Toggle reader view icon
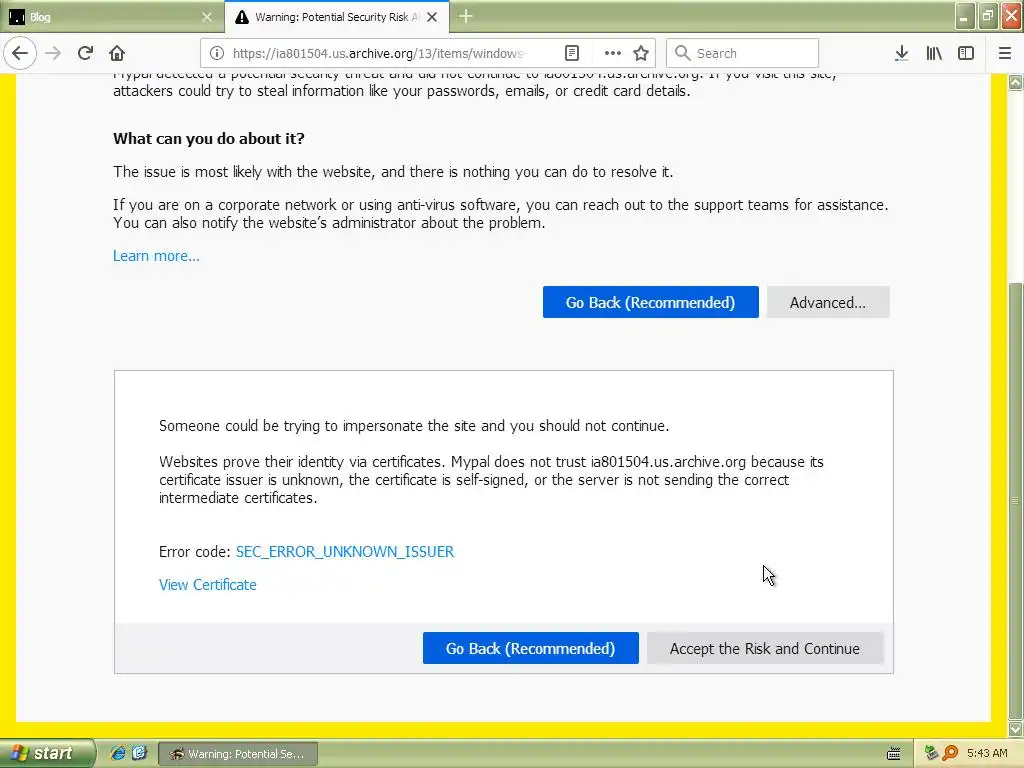The height and width of the screenshot is (768, 1024). coord(572,53)
